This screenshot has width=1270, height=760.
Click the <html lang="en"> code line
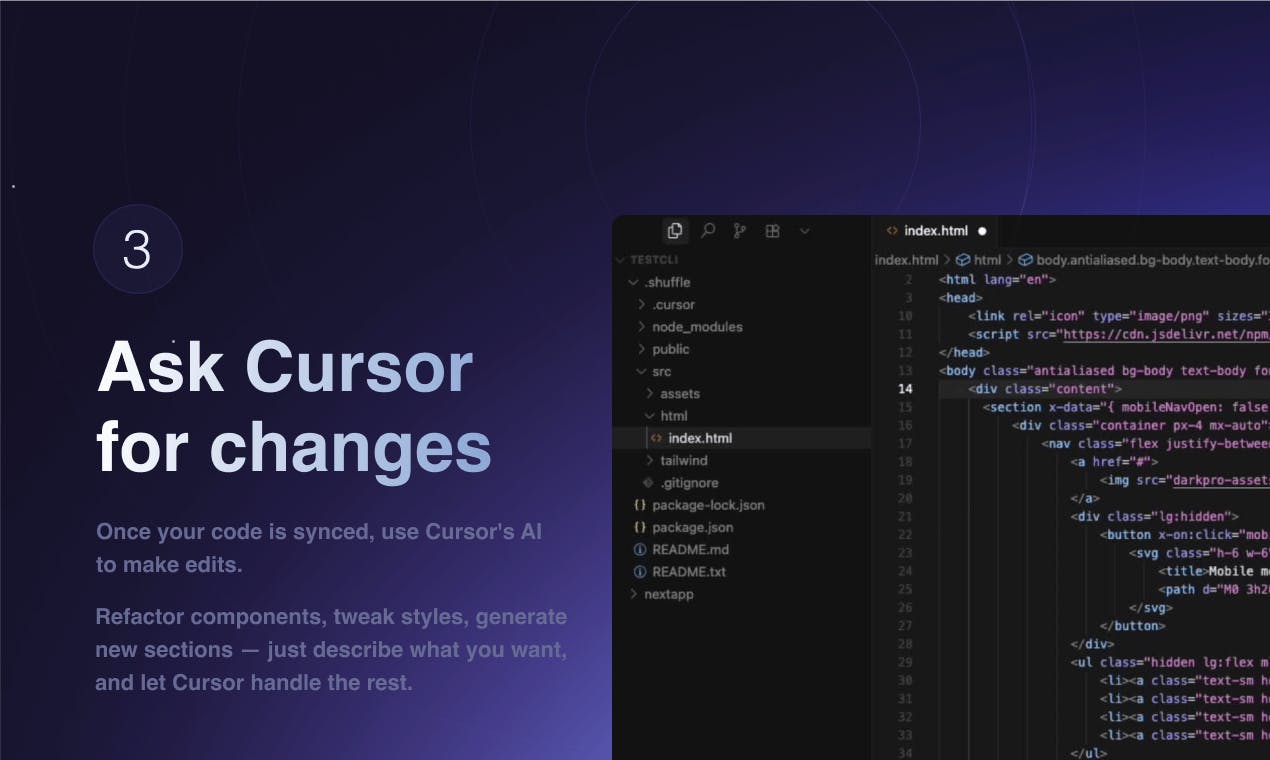click(x=997, y=280)
